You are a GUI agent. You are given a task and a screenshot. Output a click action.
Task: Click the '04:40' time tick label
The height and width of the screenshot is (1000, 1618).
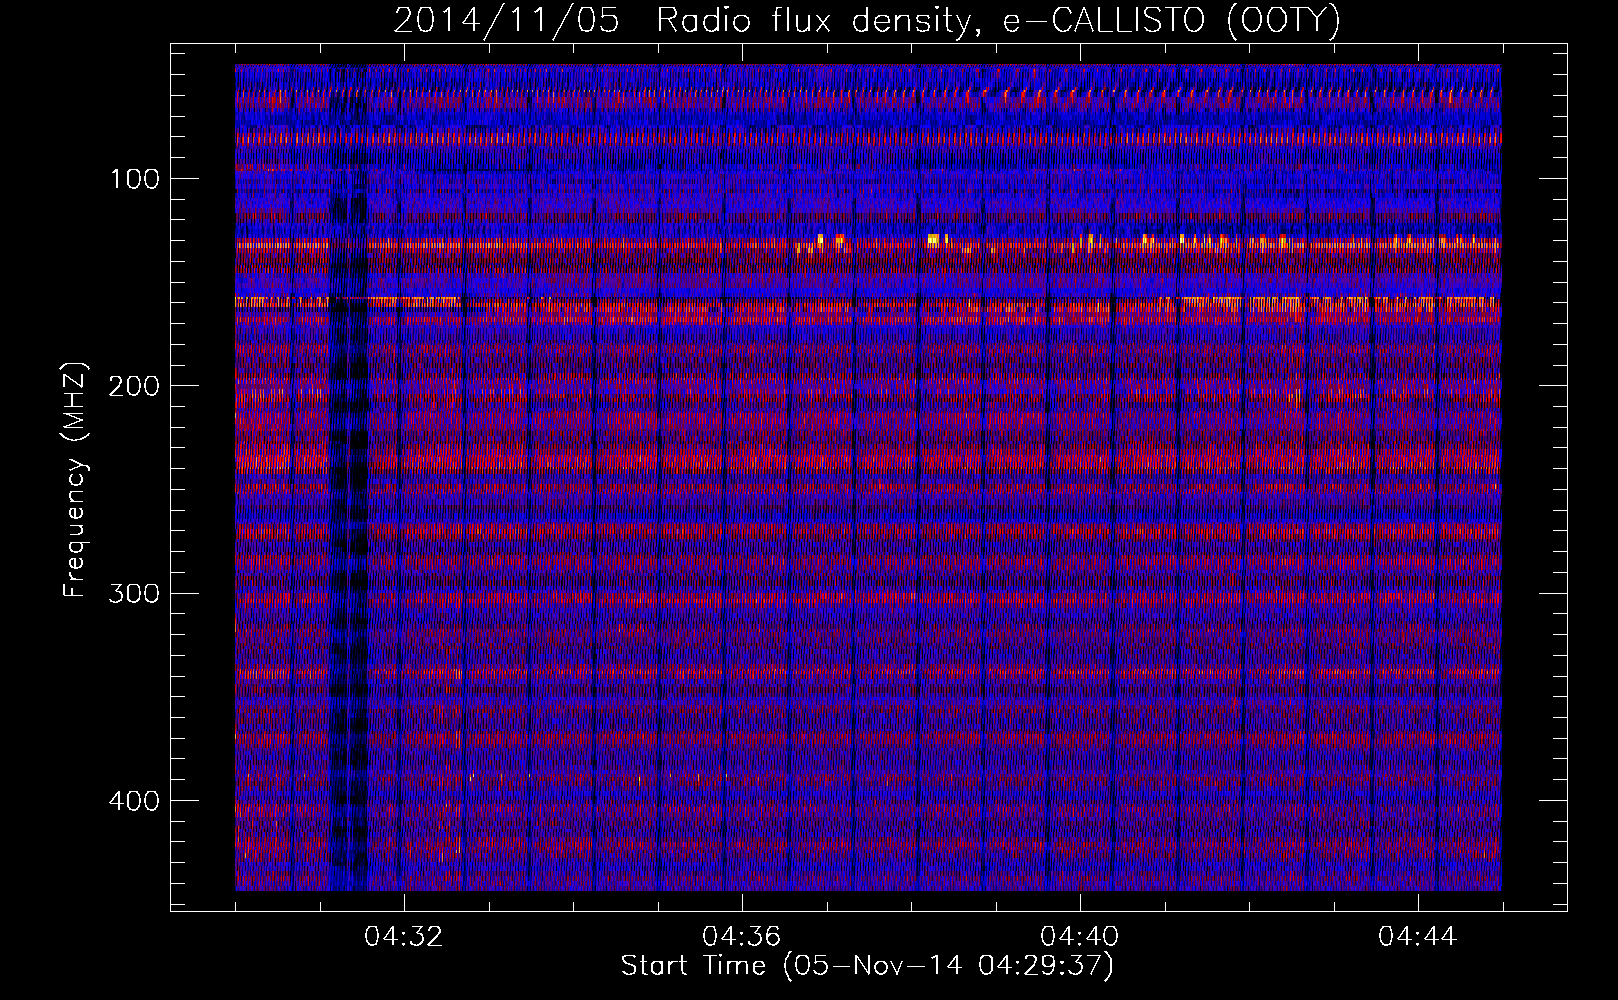[x=1080, y=937]
